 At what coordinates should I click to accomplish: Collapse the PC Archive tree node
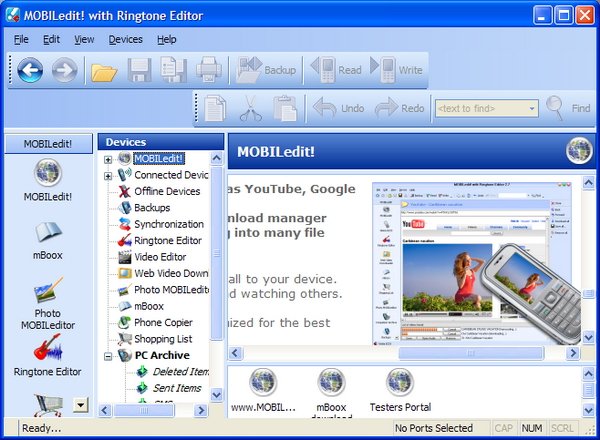108,356
